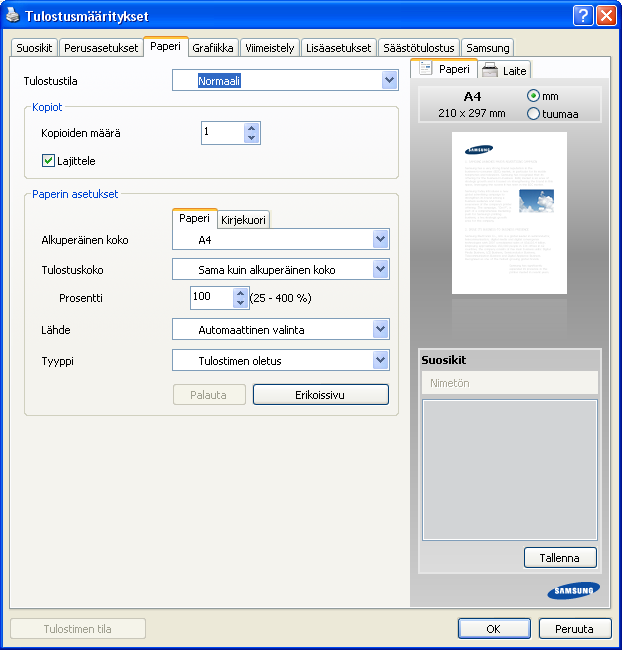
Task: Click the help question mark icon
Action: (x=583, y=15)
